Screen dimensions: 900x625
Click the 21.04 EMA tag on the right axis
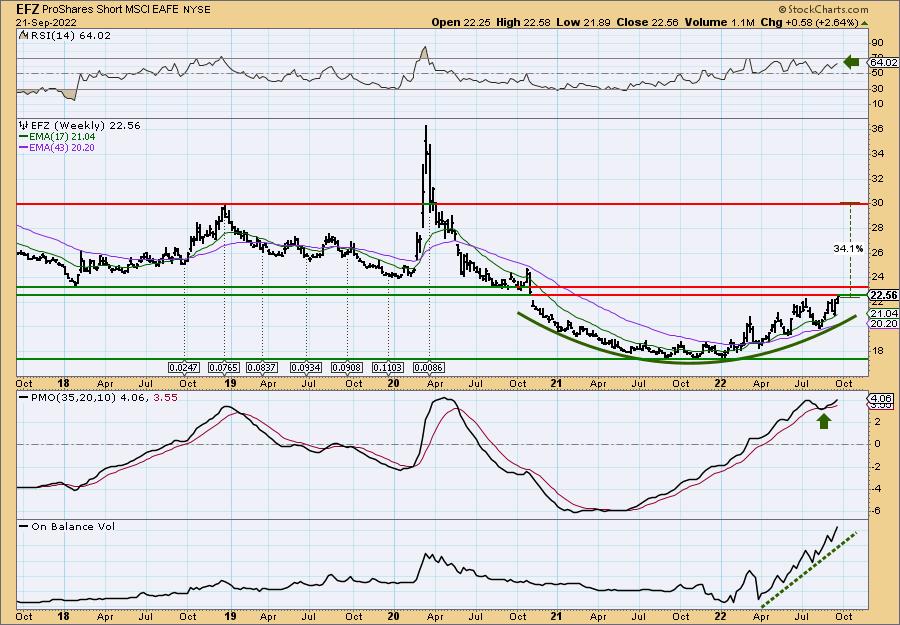[x=883, y=313]
